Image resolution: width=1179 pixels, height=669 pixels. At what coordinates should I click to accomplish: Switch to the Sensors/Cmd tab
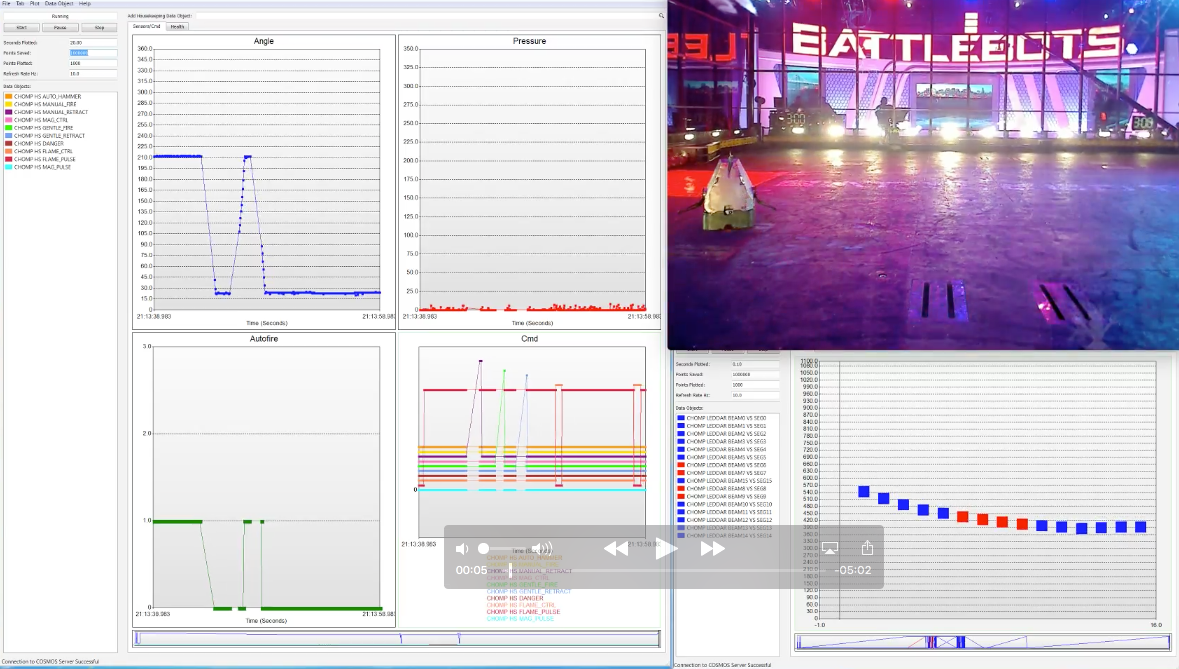147,26
